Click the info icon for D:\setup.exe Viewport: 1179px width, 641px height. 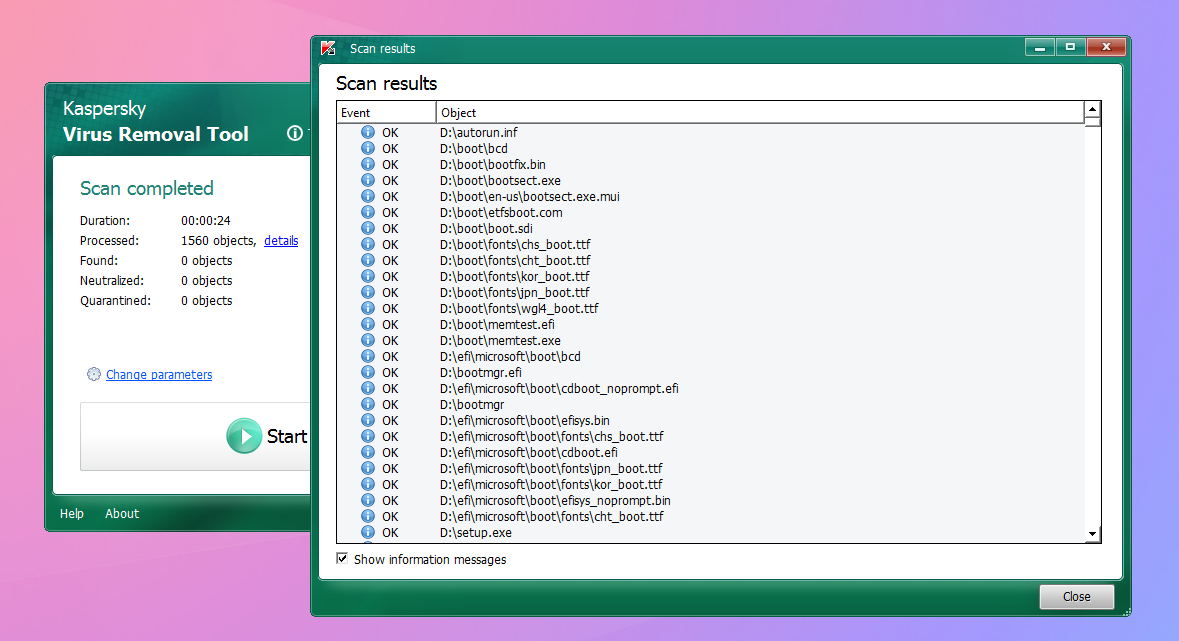(368, 532)
